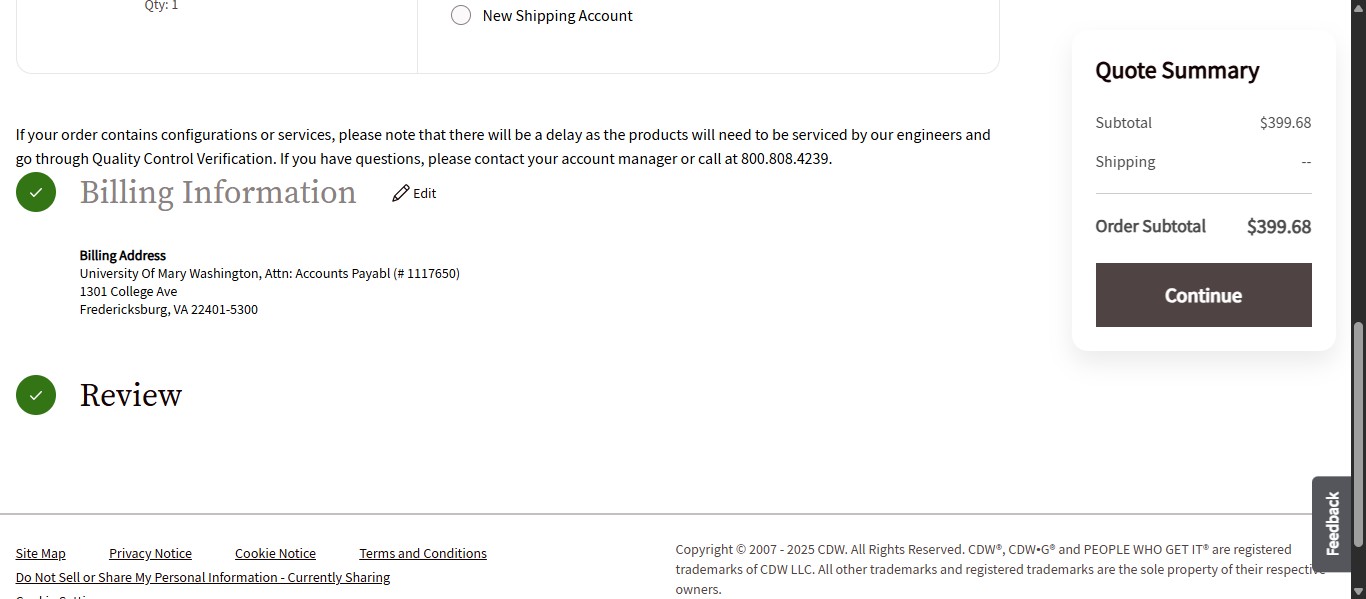This screenshot has width=1366, height=599.
Task: Click the Order Subtotal amount of $399.68
Action: [1278, 226]
